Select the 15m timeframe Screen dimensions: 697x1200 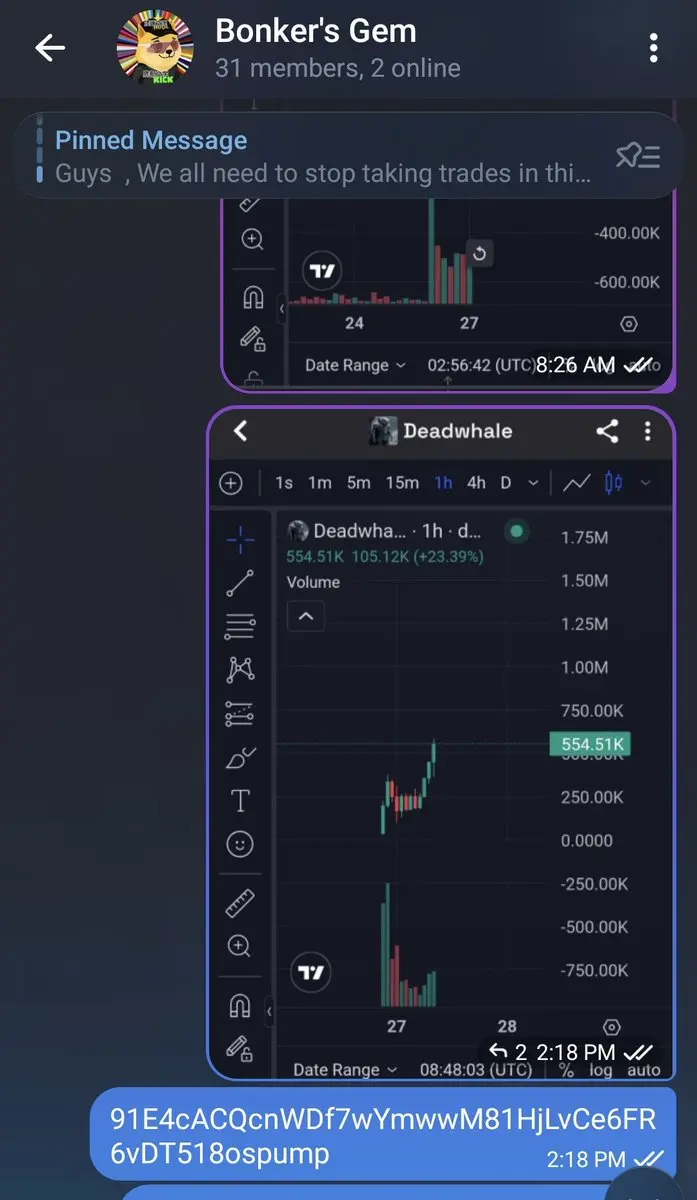coord(402,483)
